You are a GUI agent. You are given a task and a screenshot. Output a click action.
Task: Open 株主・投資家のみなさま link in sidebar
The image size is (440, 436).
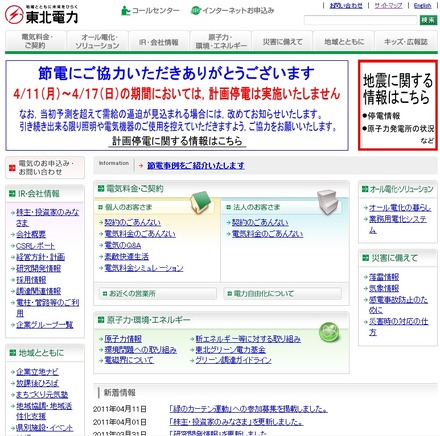47,217
